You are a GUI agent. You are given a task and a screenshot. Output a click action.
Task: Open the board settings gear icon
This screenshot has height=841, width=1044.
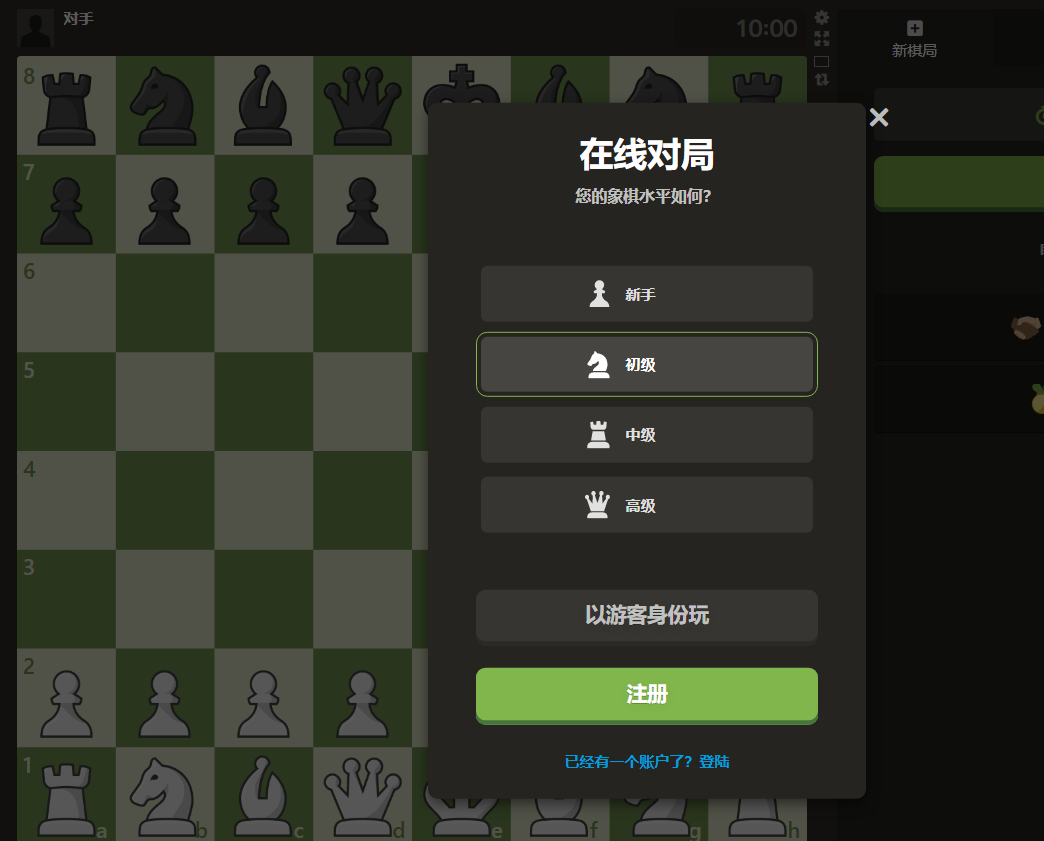pos(822,17)
